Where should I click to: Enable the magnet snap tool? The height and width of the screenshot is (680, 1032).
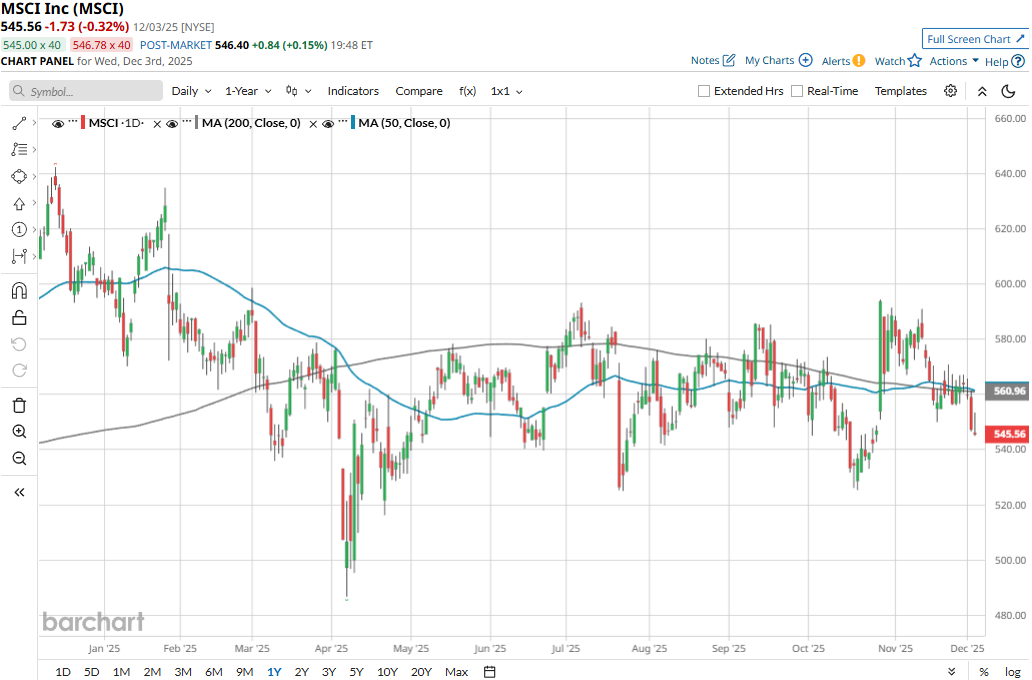pos(18,291)
